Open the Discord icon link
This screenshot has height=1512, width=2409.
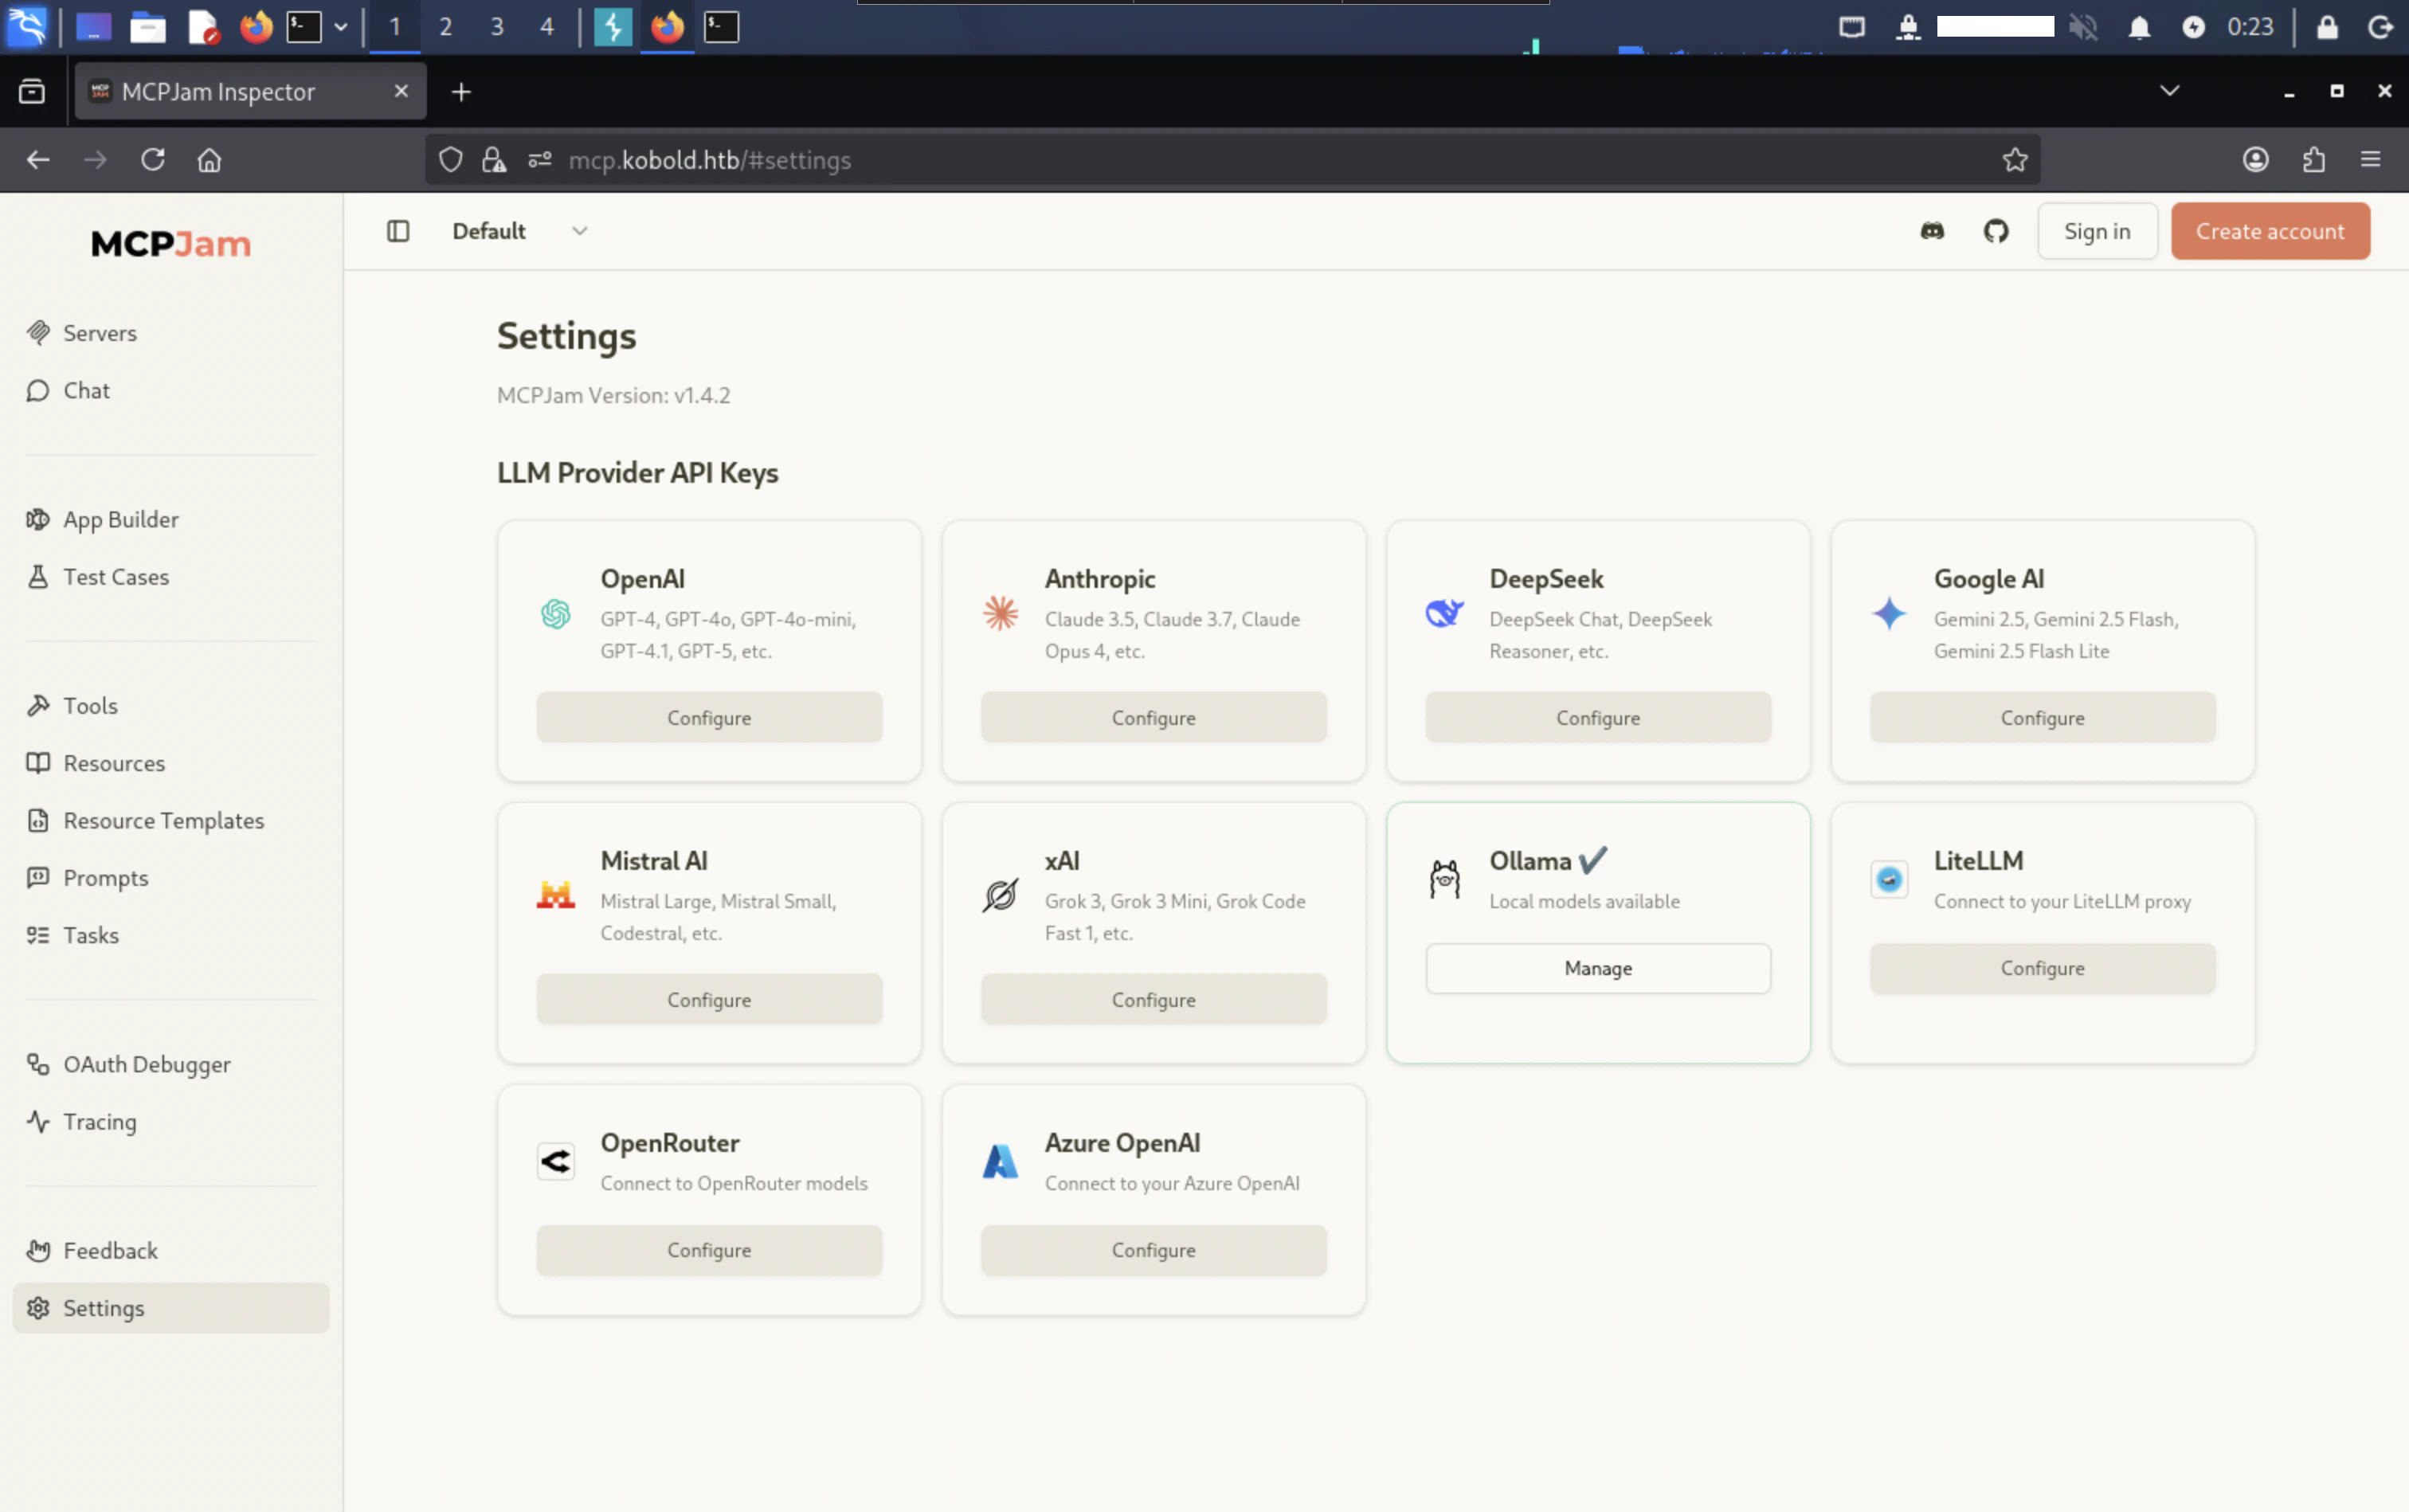click(x=1932, y=232)
